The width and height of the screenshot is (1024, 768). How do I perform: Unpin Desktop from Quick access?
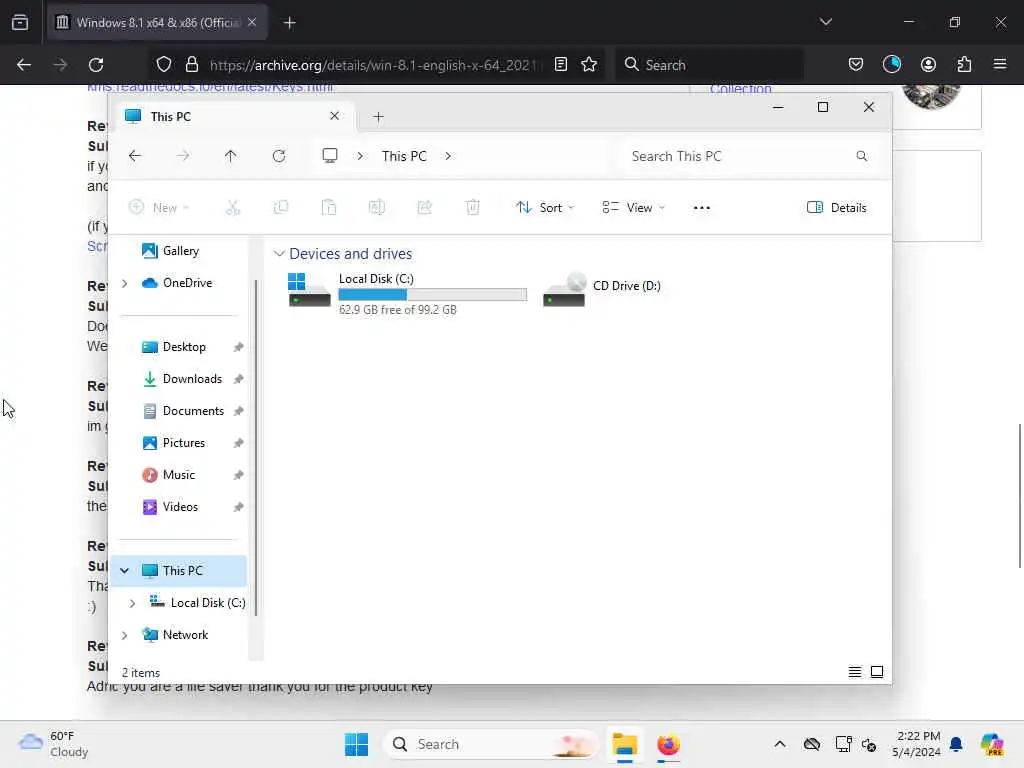pos(238,347)
